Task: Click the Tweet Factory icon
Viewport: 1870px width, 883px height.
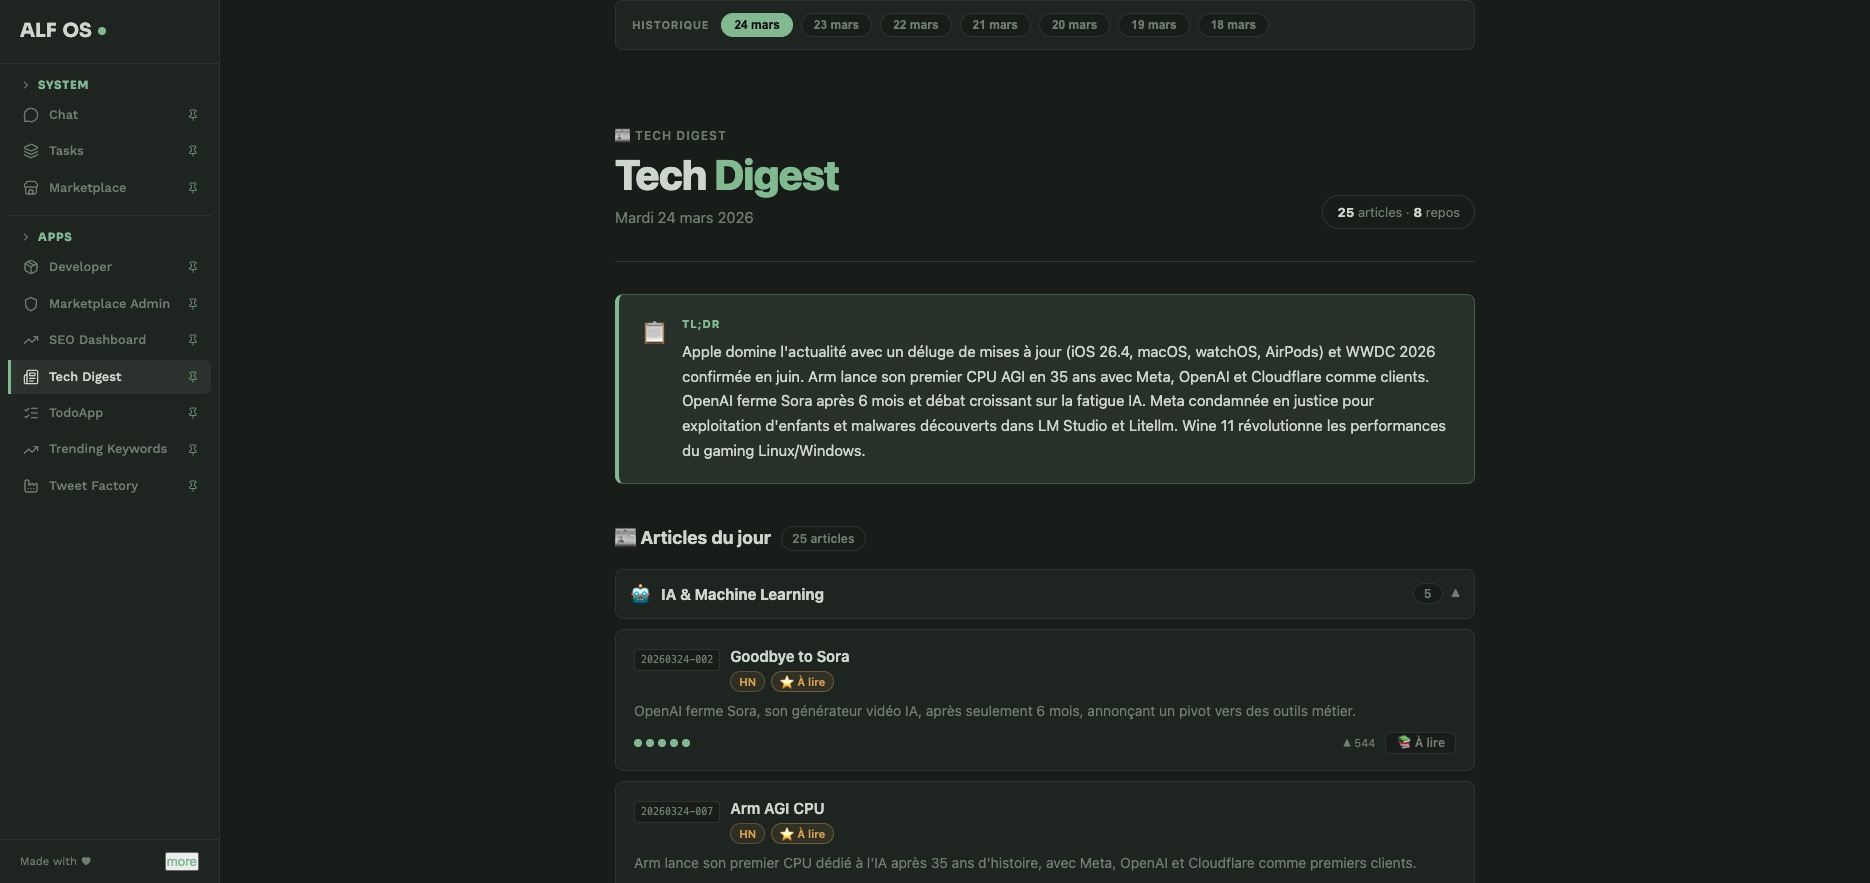Action: tap(31, 486)
